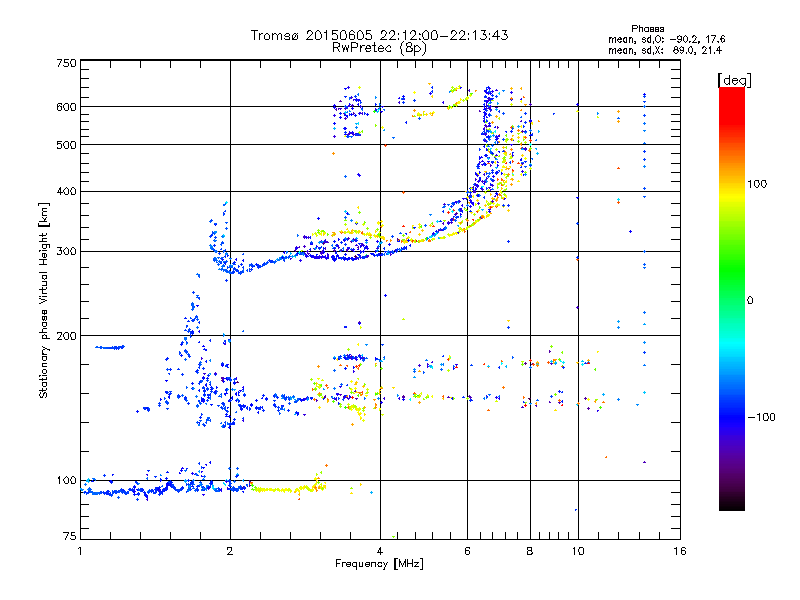Click the '100' colorbar tick label

coord(757,184)
